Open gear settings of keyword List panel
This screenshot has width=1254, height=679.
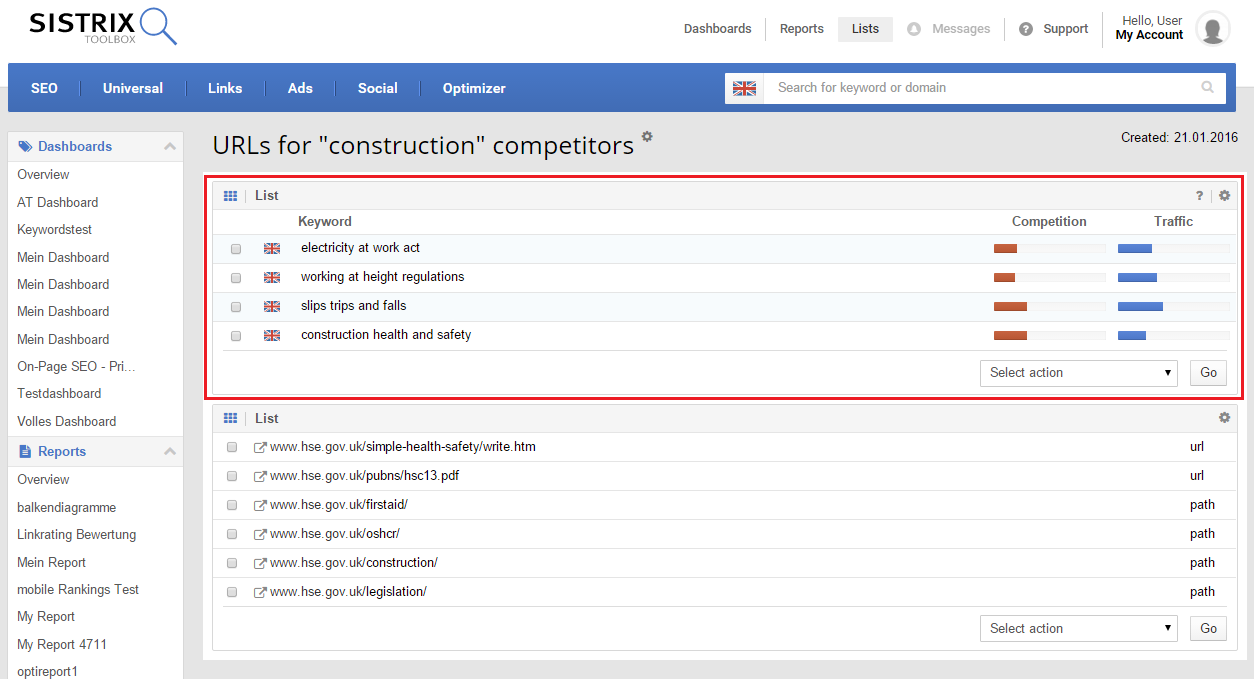tap(1224, 196)
